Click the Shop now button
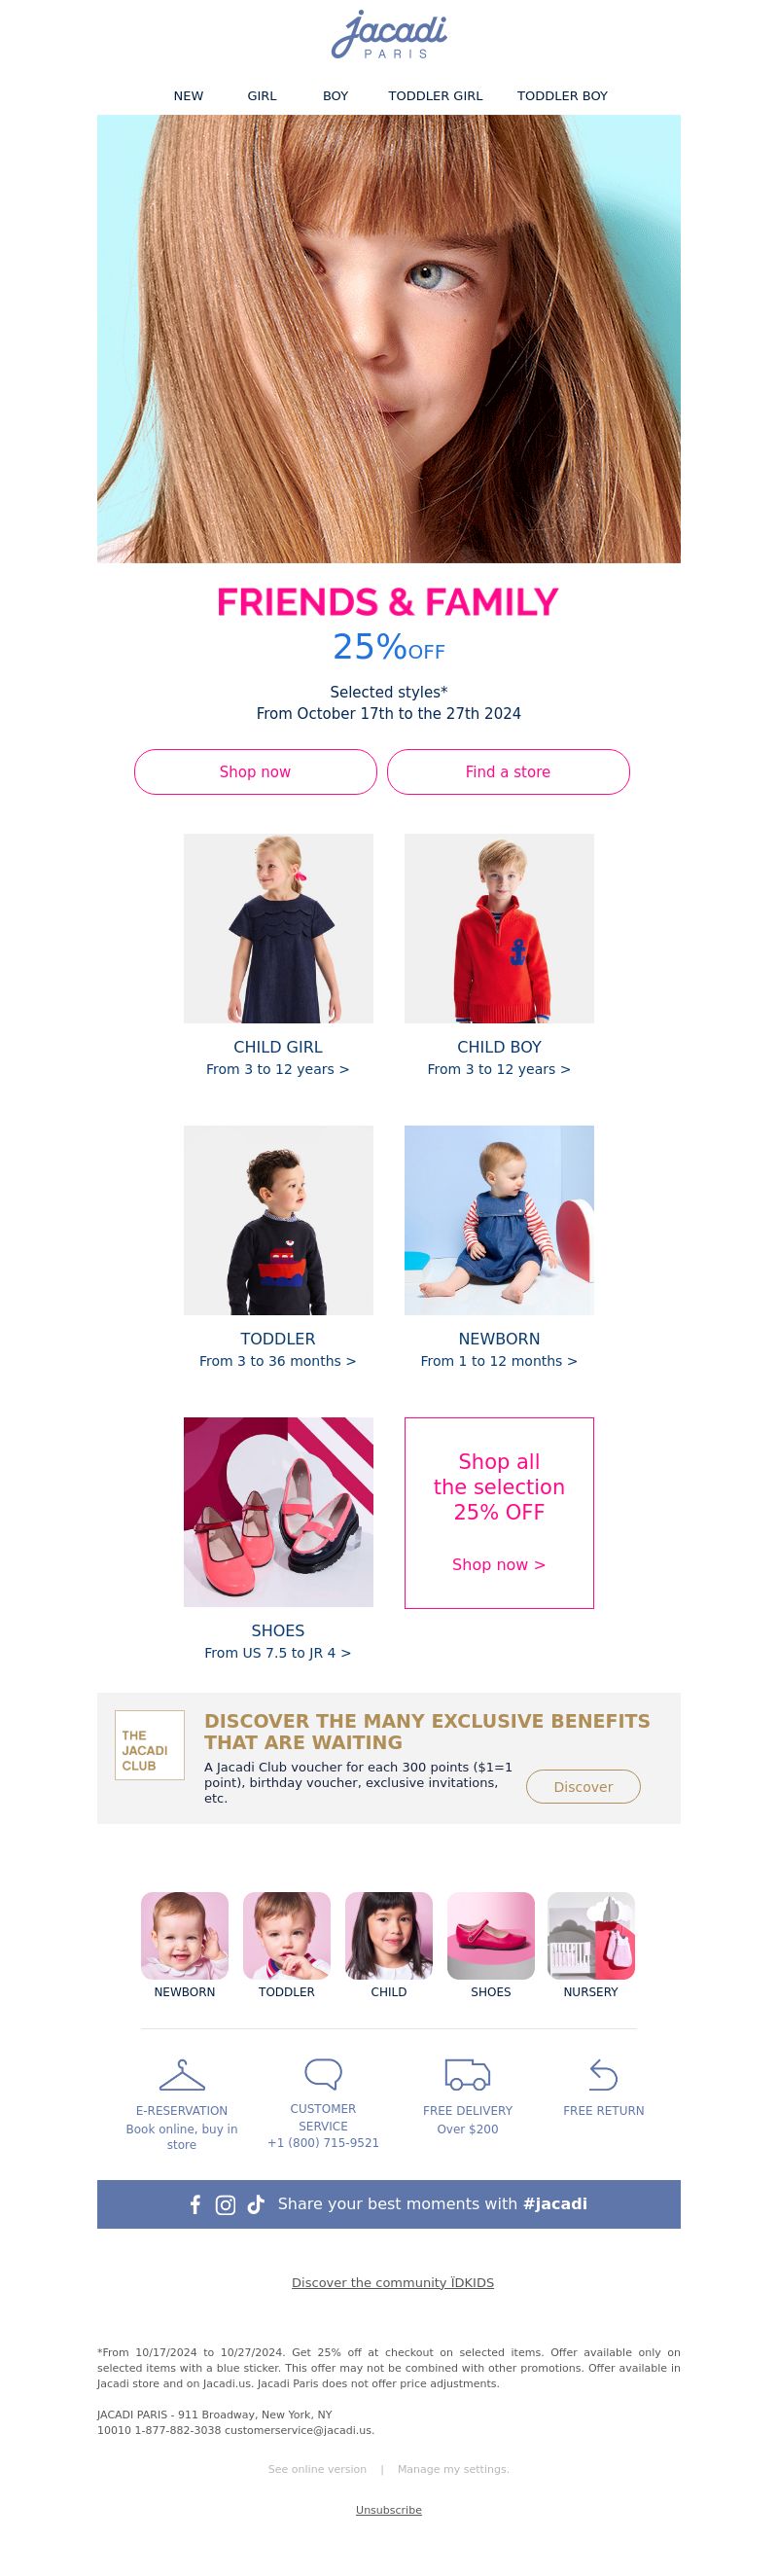This screenshot has height=2576, width=778. (255, 772)
